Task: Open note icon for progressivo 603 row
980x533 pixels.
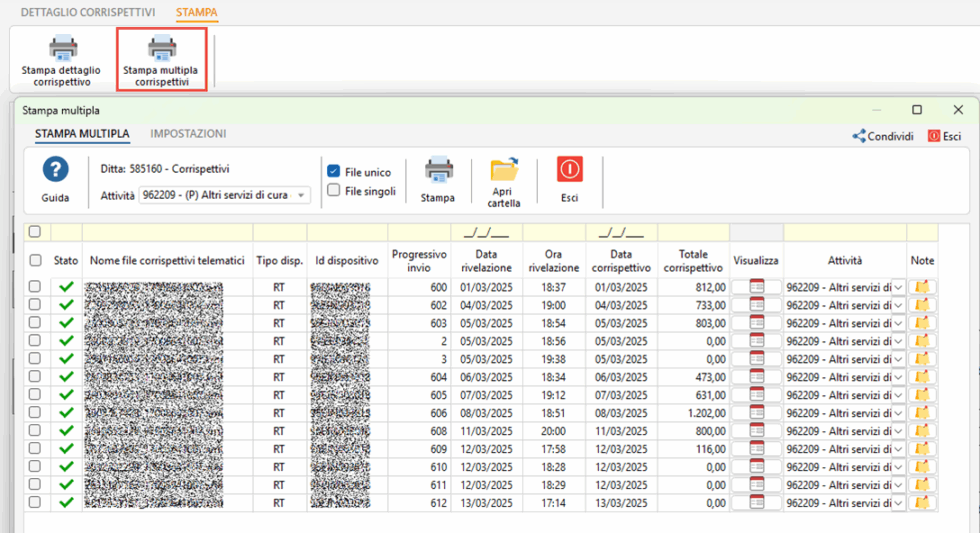Action: (922, 323)
